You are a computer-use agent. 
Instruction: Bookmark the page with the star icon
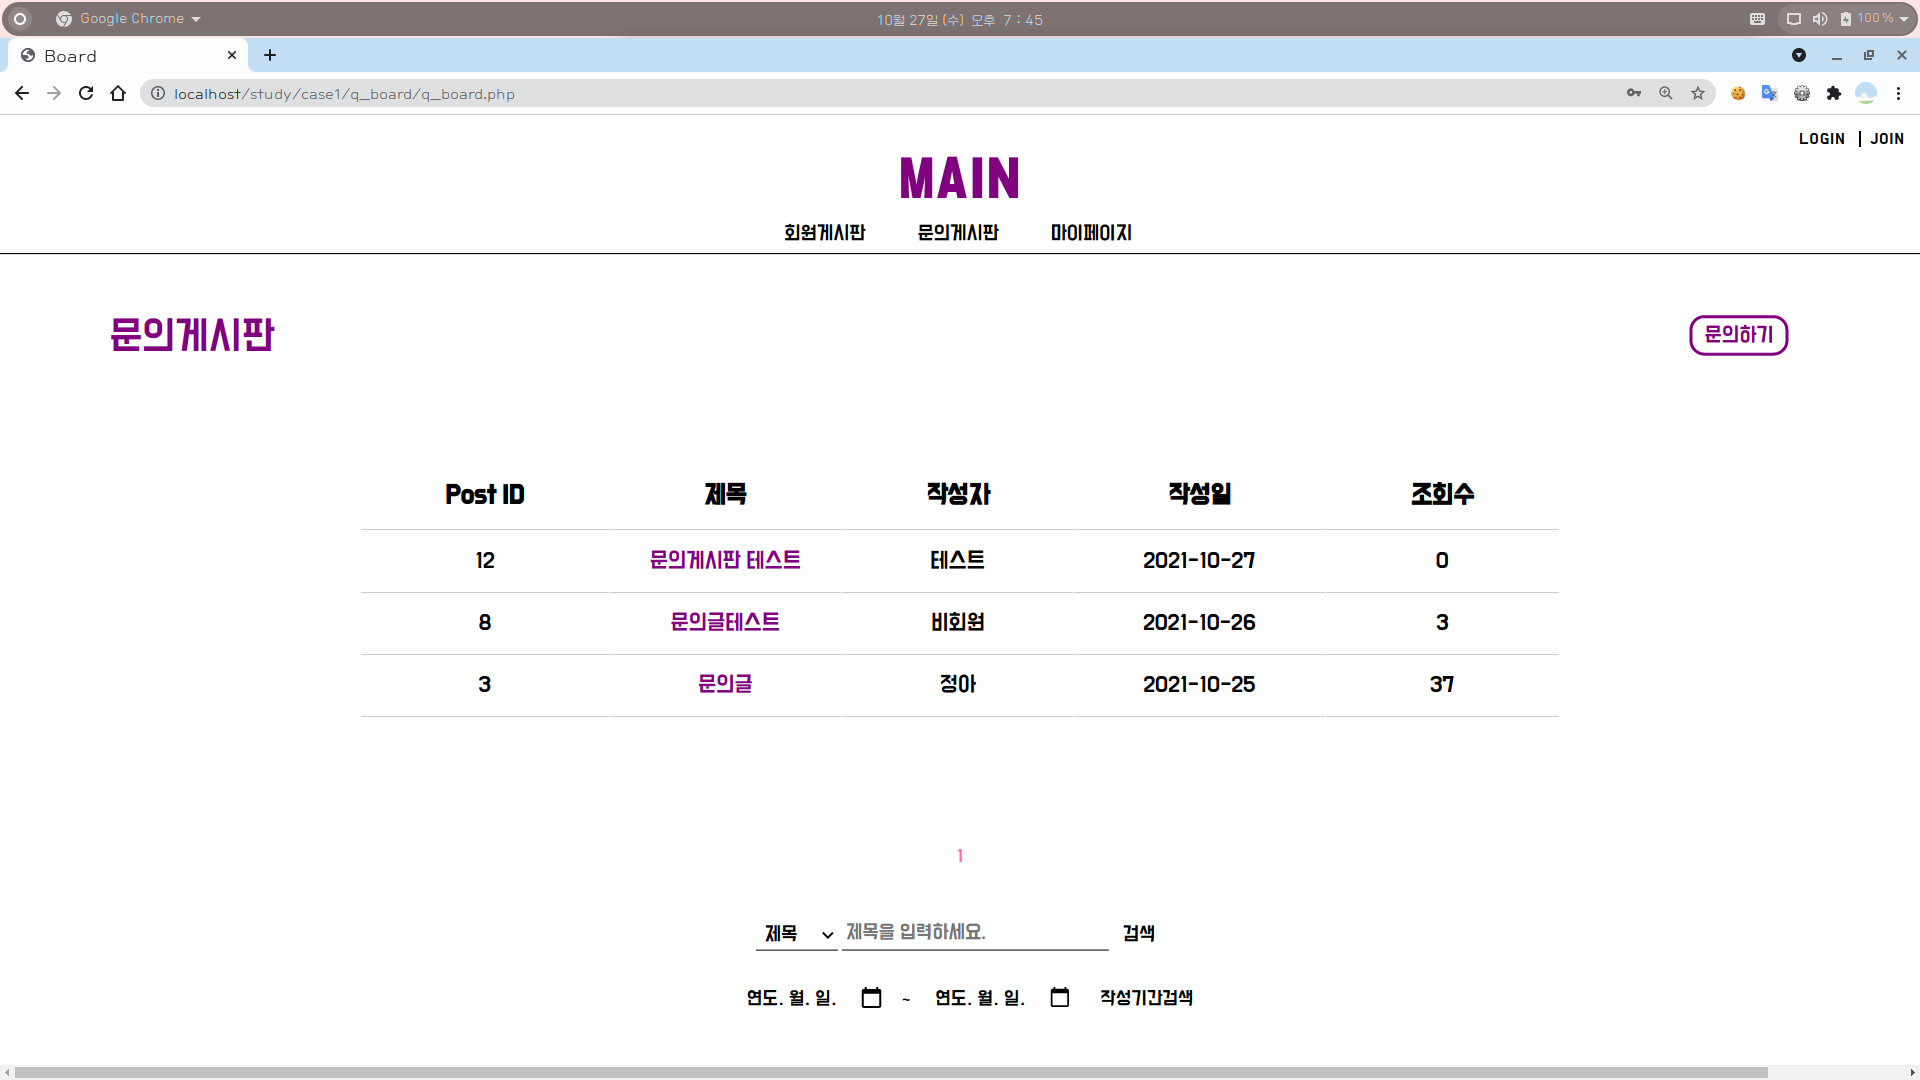pyautogui.click(x=1698, y=93)
